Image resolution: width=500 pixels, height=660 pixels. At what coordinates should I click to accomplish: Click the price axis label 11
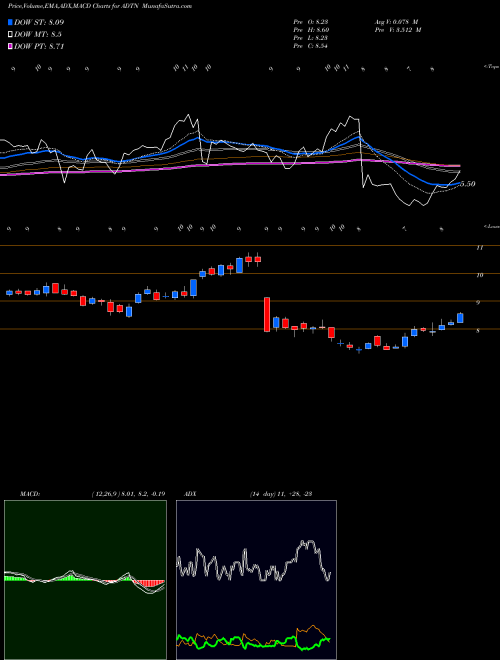click(x=479, y=248)
